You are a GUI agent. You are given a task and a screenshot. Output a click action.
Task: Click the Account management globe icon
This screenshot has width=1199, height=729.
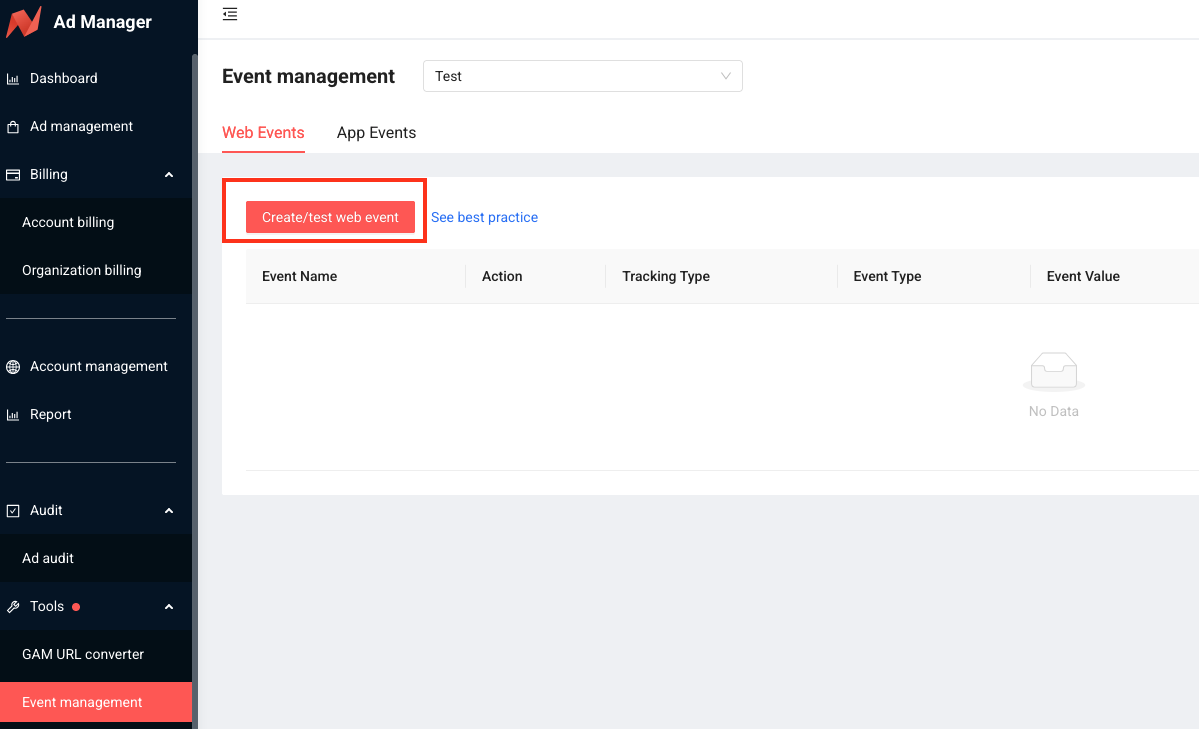point(13,367)
